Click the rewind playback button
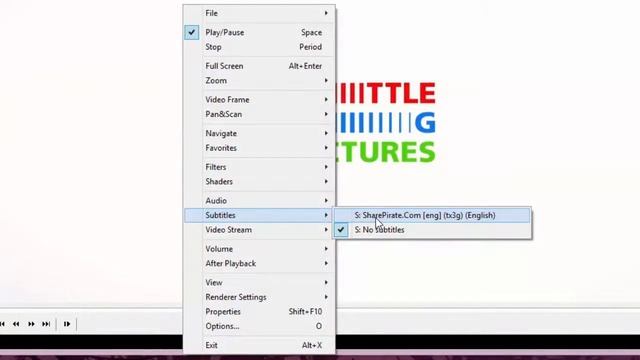 16,324
